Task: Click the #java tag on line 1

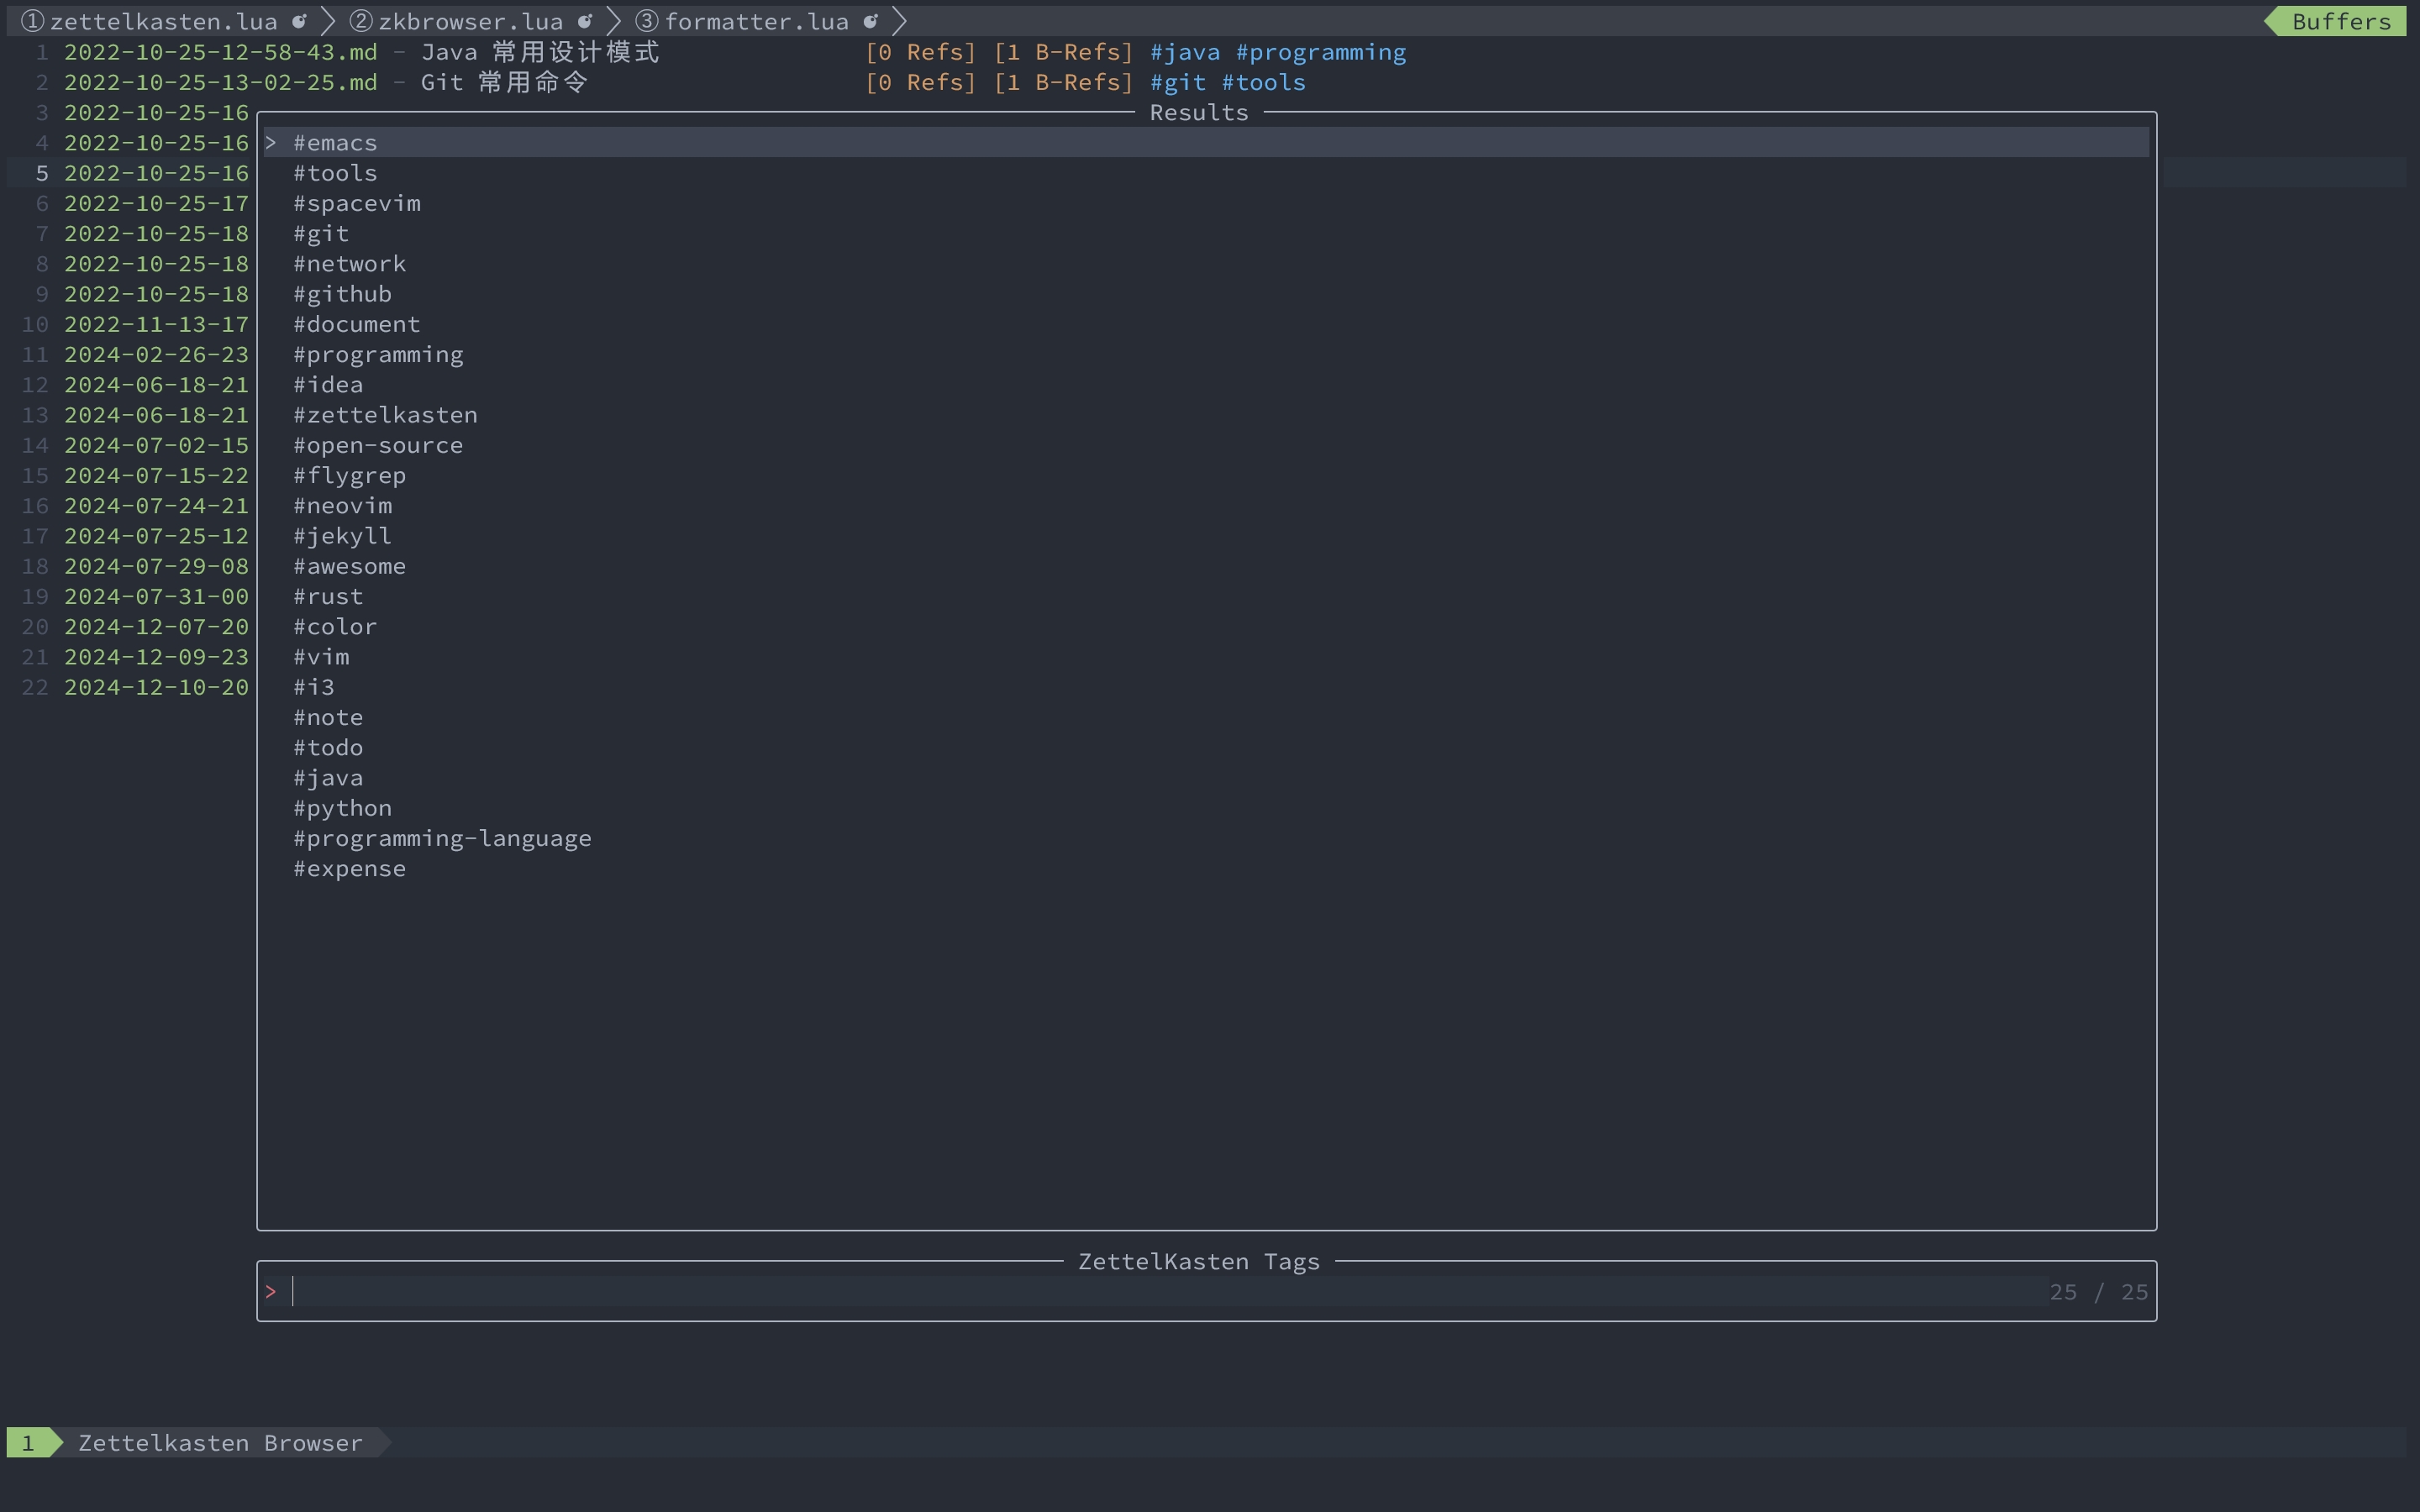Action: (1184, 52)
